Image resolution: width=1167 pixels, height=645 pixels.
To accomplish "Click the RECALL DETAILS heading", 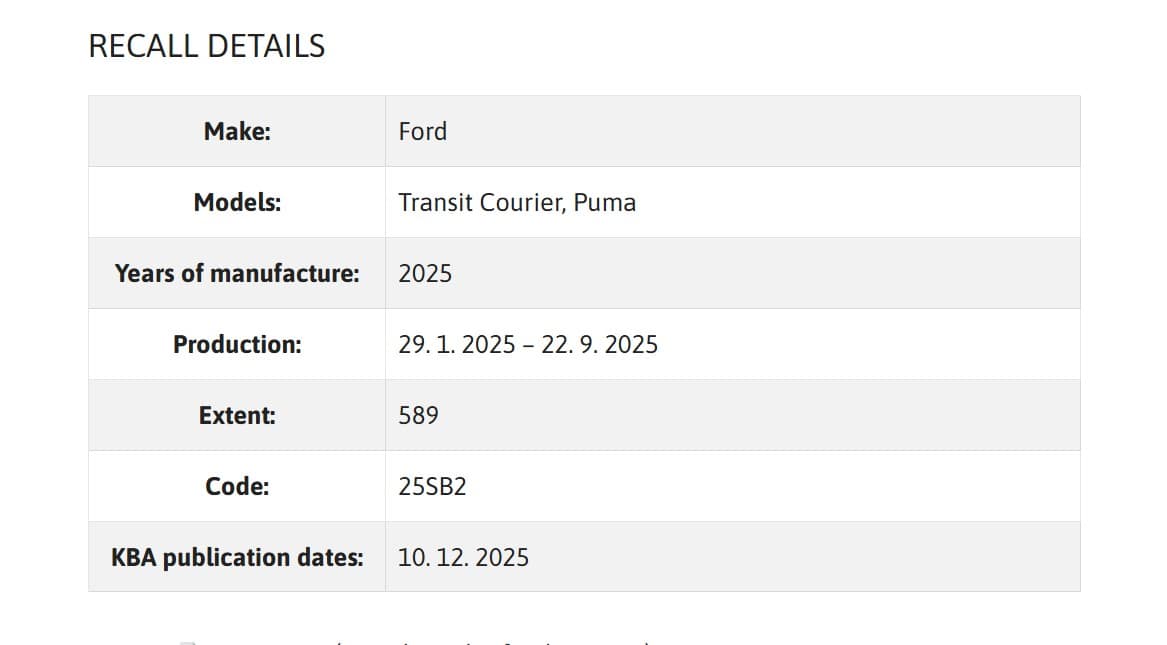I will point(207,46).
